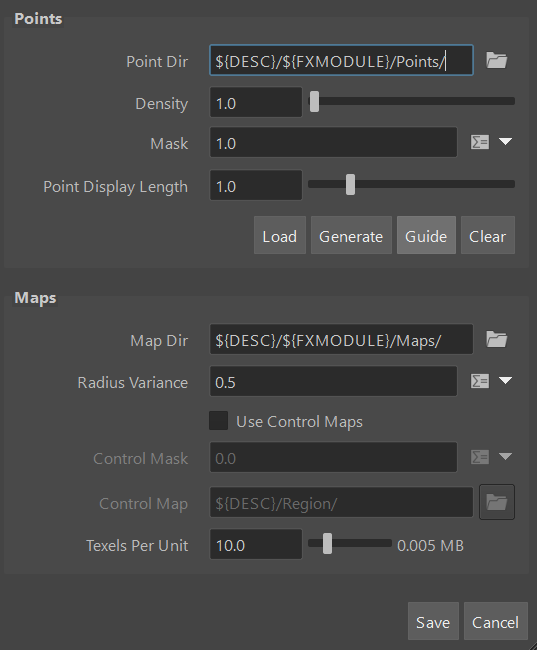Open folder browser for Point Dir
537x650 pixels.
(x=496, y=61)
